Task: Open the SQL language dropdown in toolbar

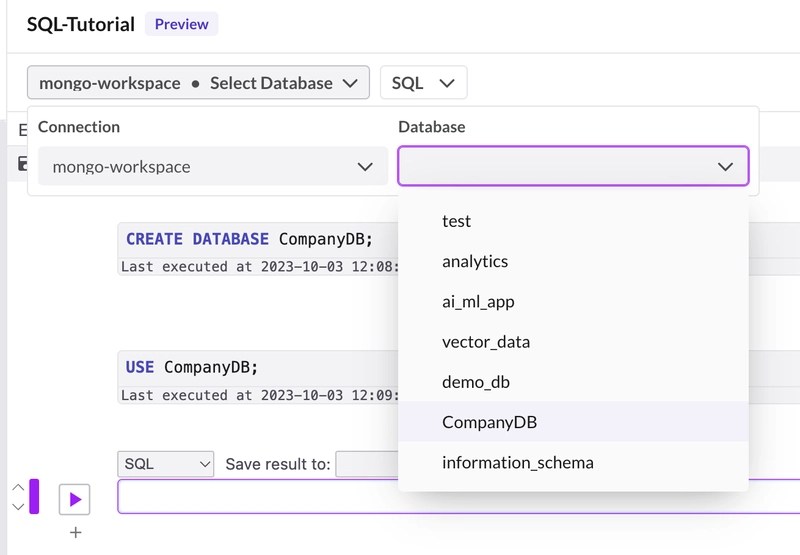Action: (423, 83)
